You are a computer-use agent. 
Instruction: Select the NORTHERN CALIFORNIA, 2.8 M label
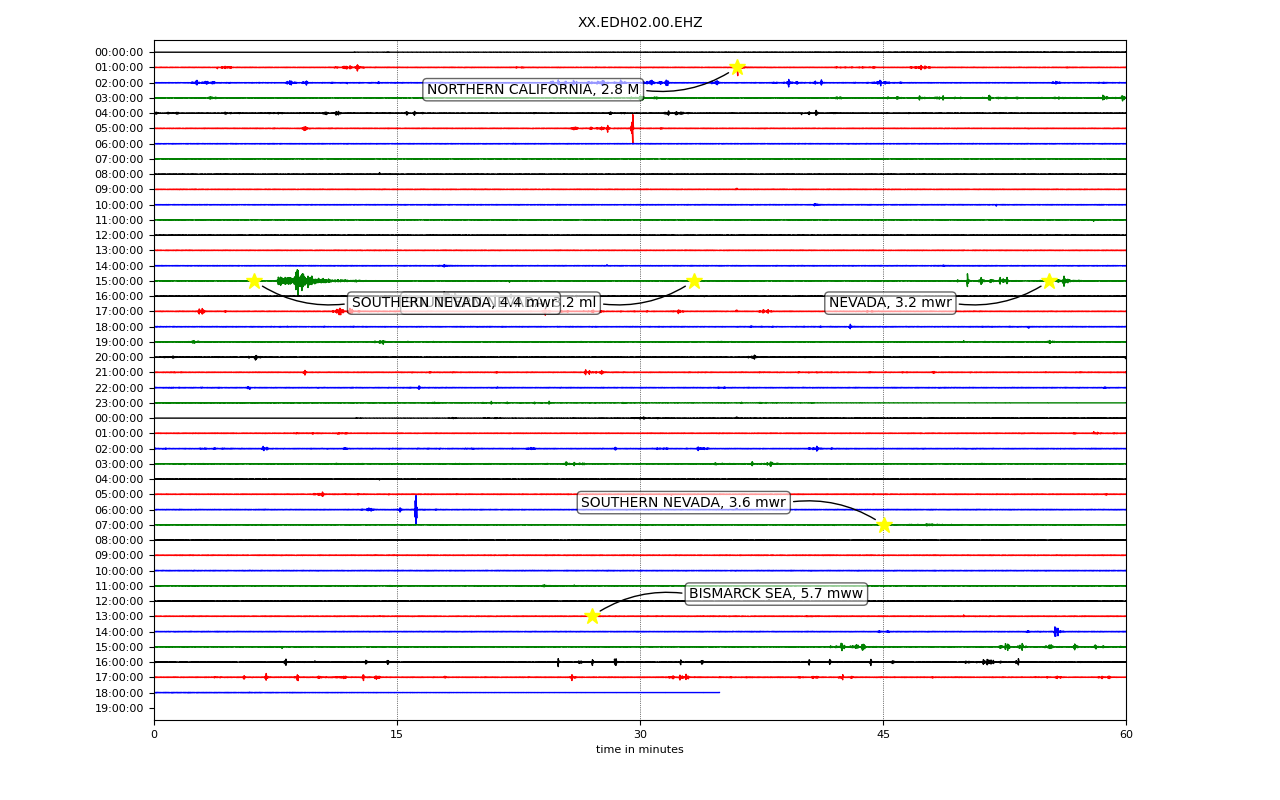pyautogui.click(x=533, y=90)
